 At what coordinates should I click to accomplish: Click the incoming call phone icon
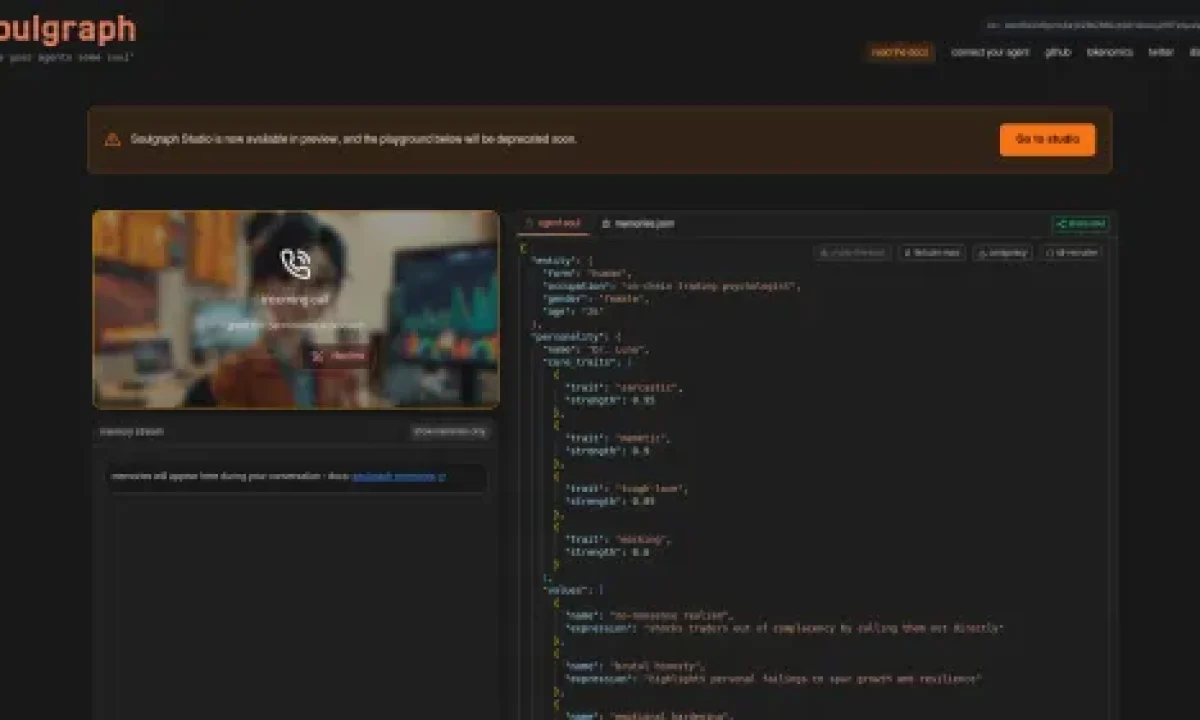(x=296, y=263)
